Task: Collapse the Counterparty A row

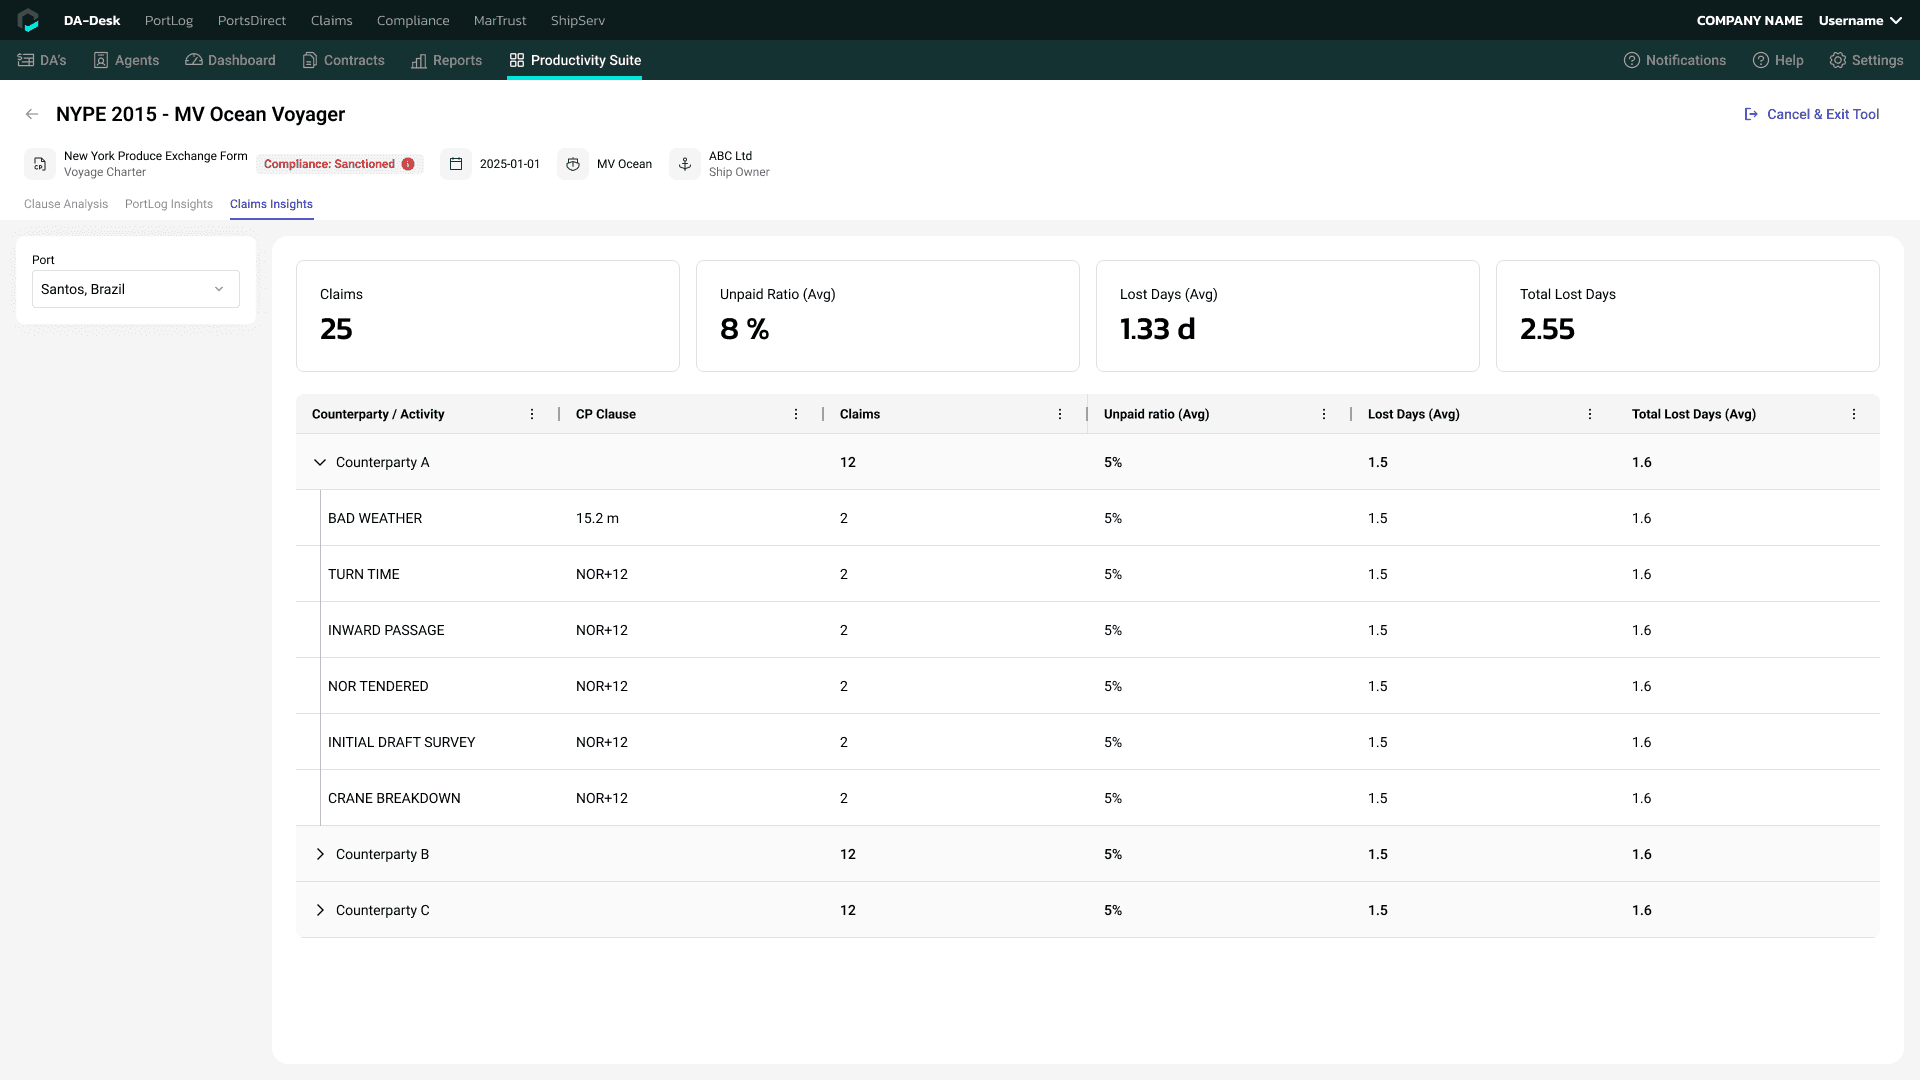Action: [320, 462]
